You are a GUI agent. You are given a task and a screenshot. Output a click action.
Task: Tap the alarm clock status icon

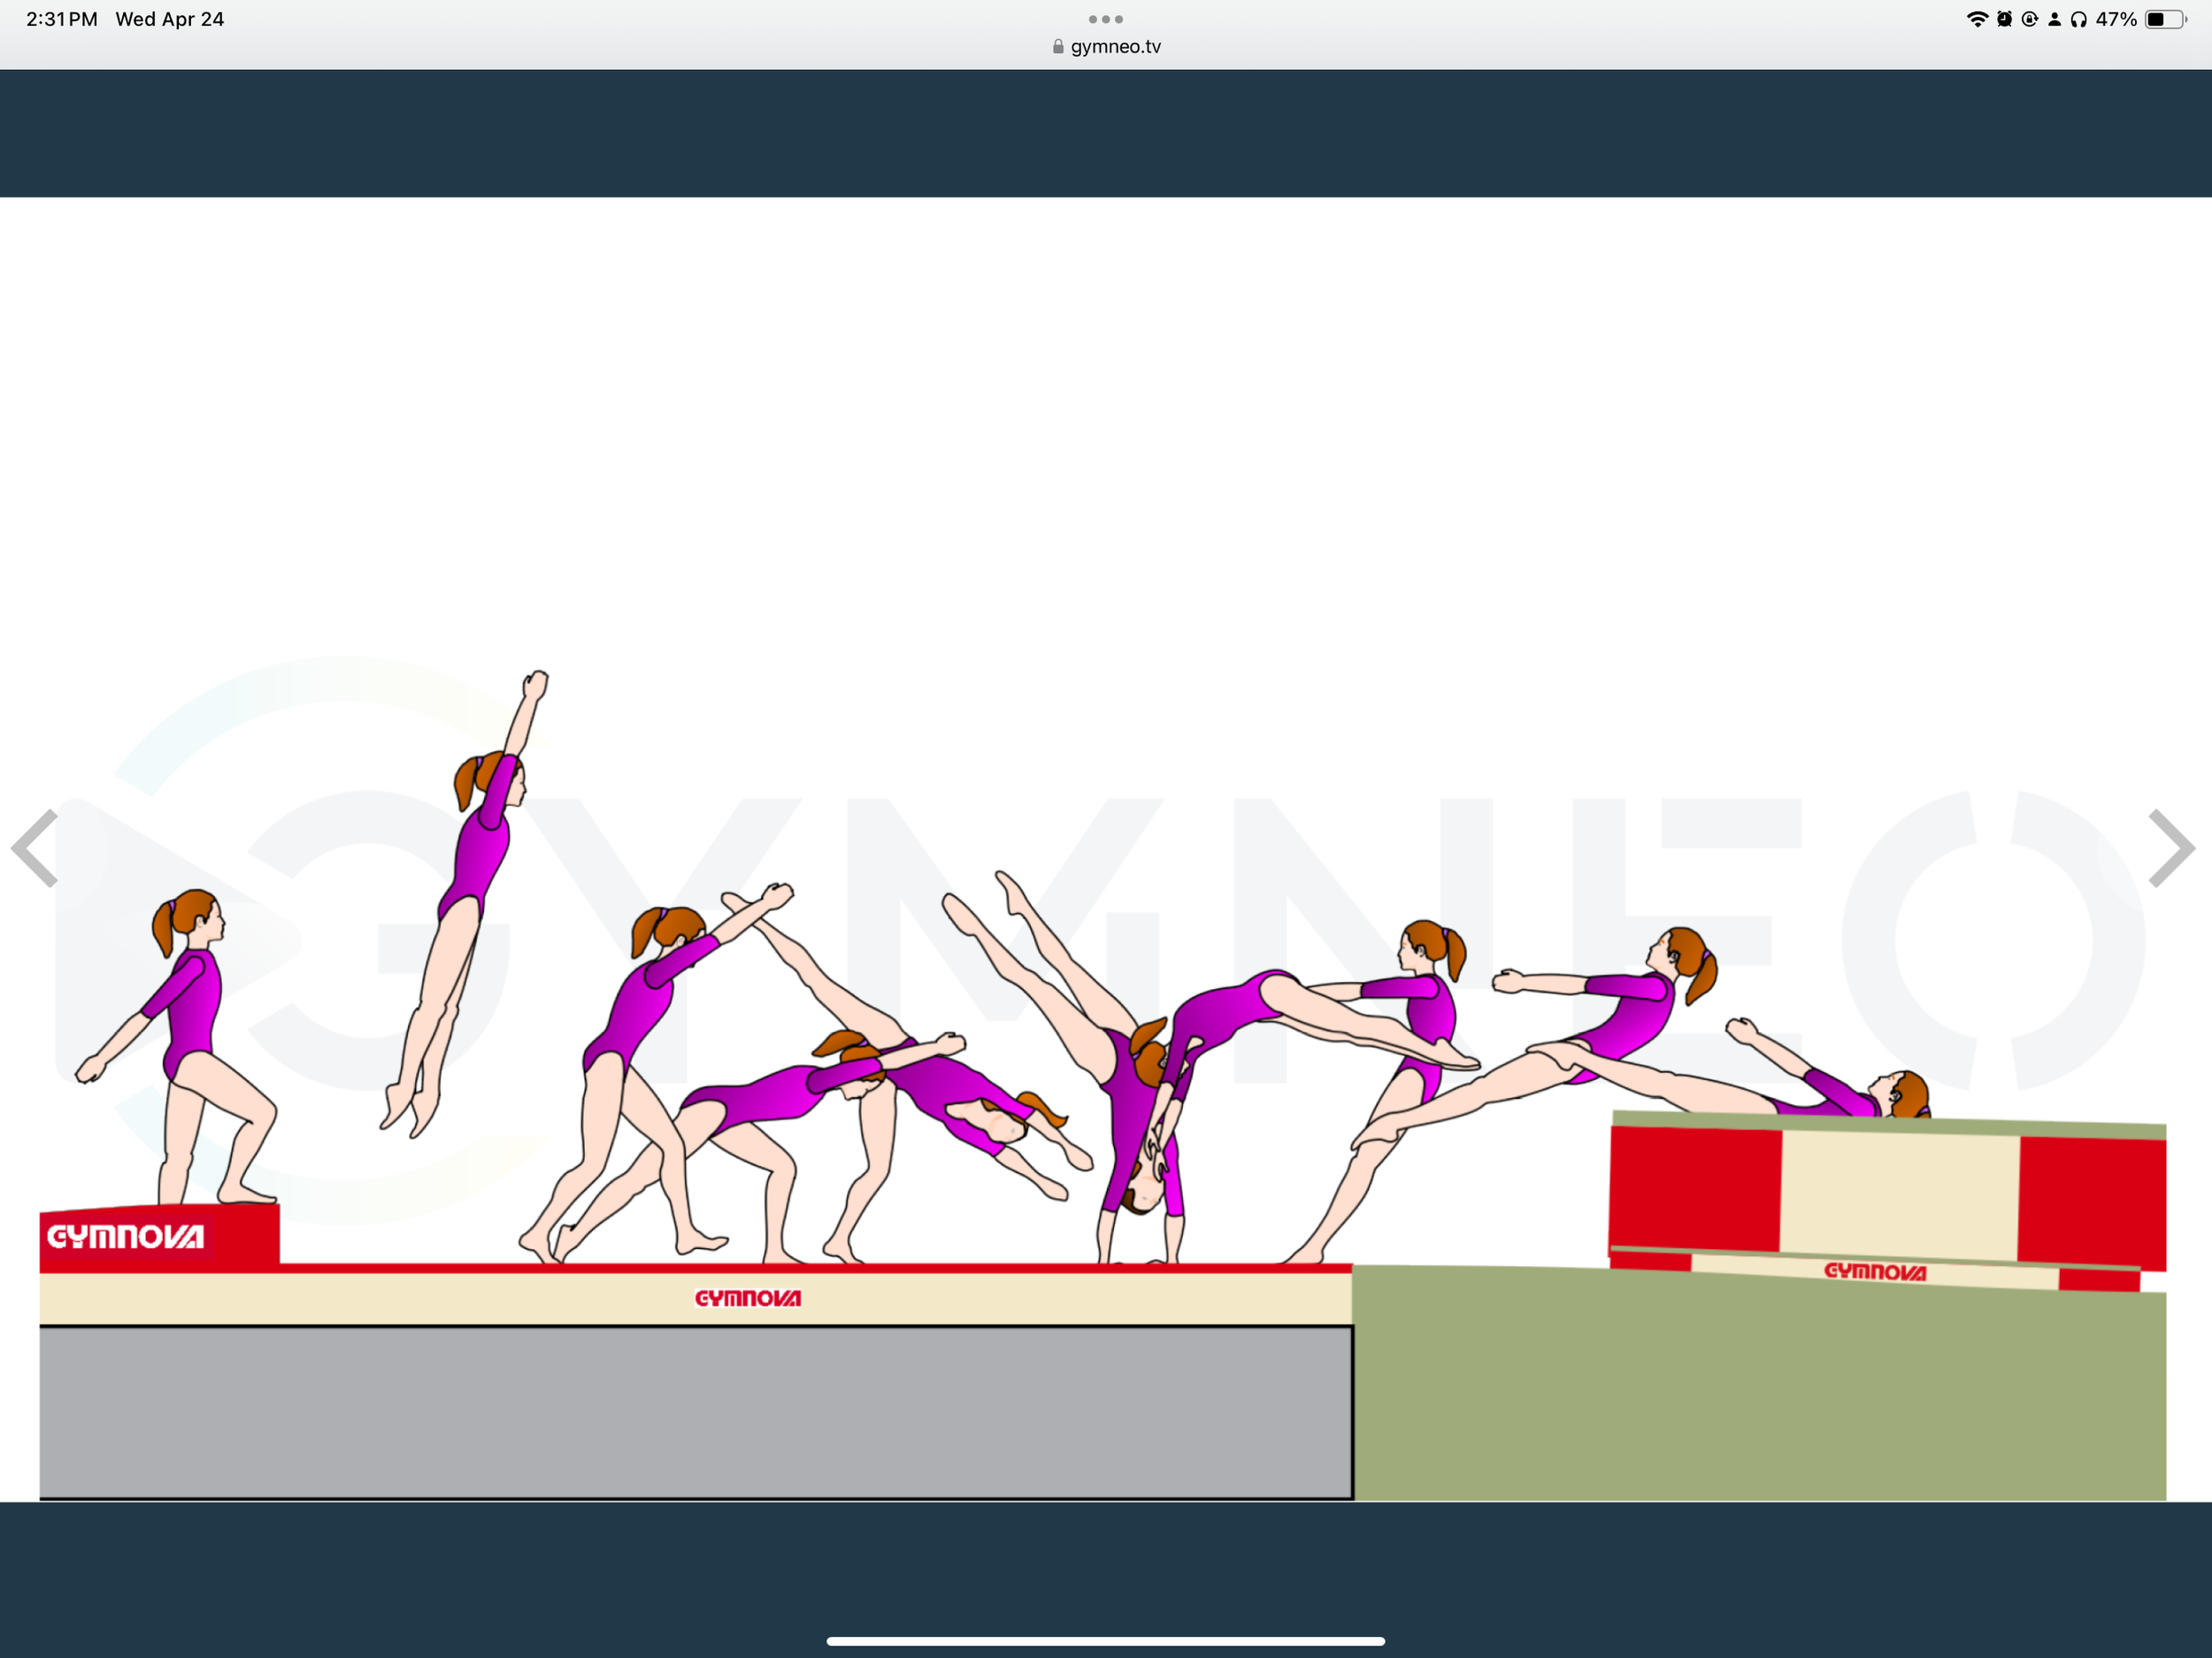[x=2004, y=19]
